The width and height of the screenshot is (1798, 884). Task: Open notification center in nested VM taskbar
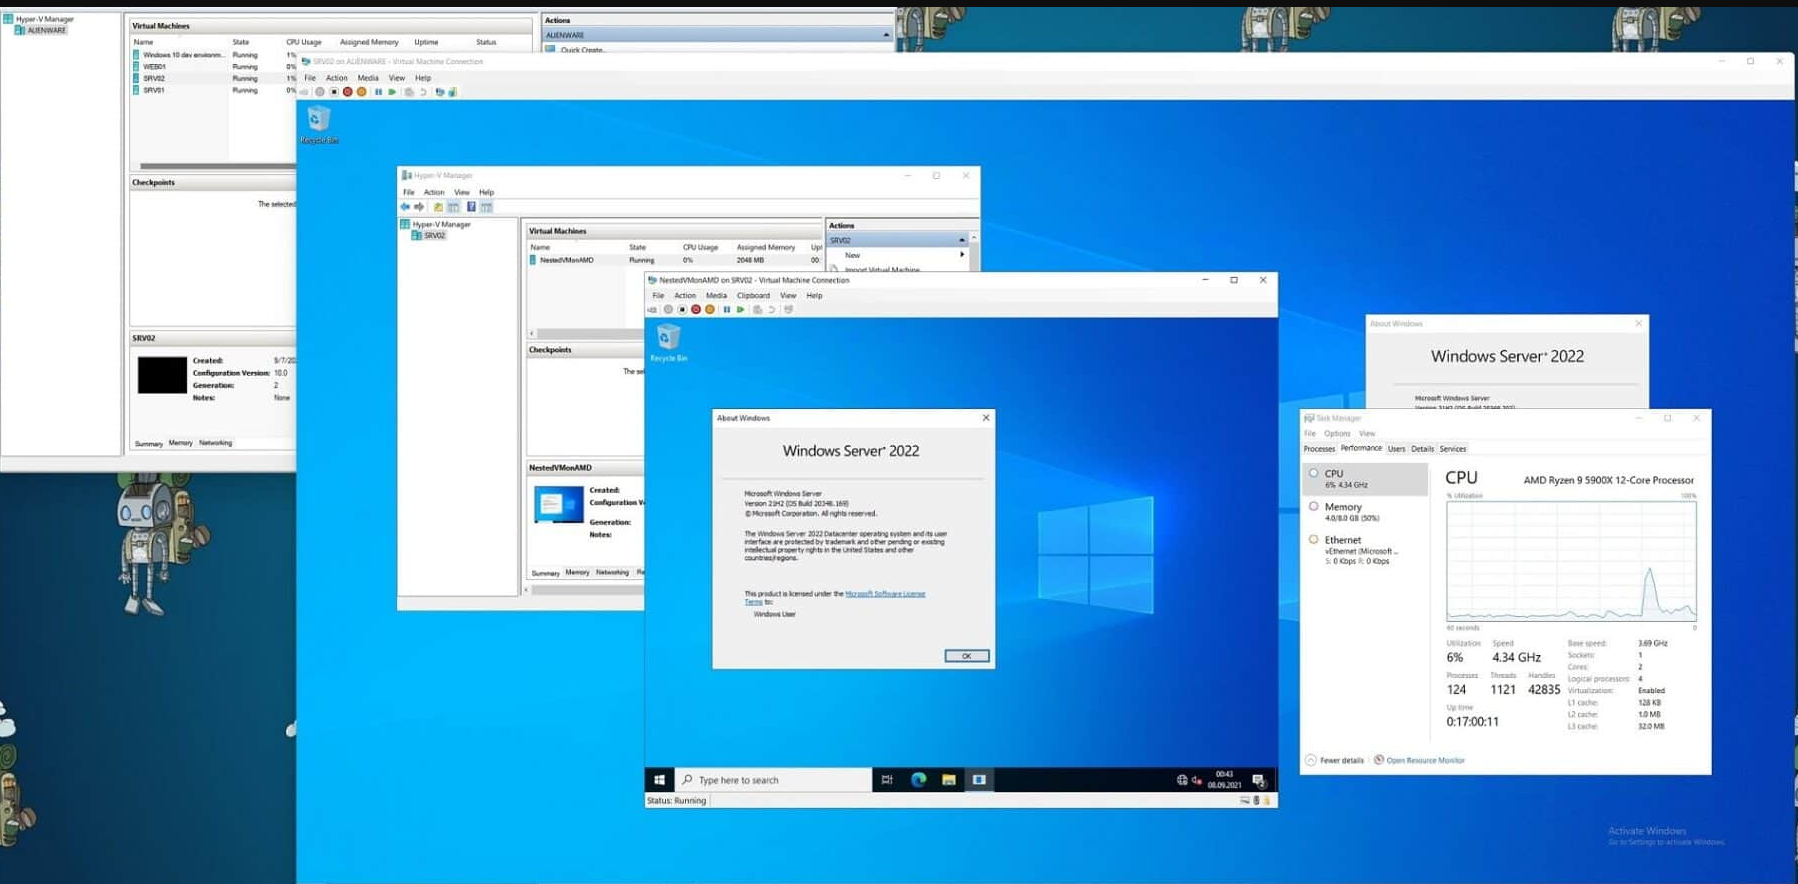click(x=1259, y=781)
